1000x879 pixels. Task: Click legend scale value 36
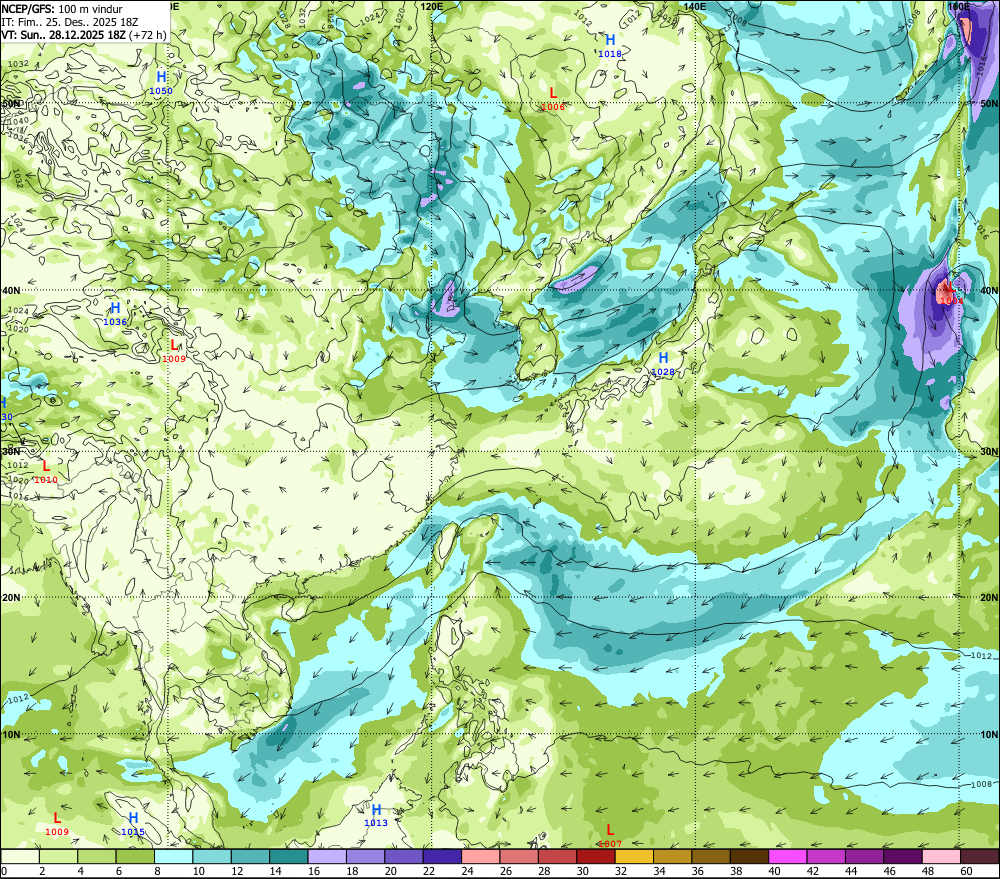point(698,871)
